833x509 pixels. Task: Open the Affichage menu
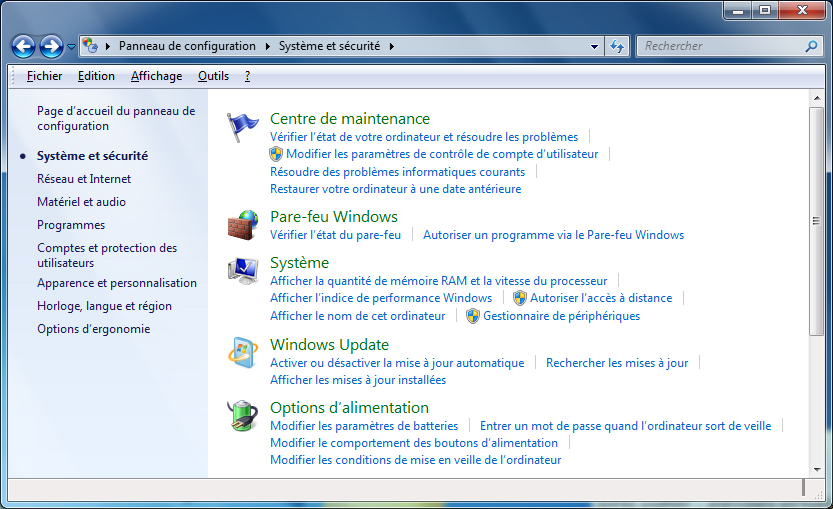[157, 76]
